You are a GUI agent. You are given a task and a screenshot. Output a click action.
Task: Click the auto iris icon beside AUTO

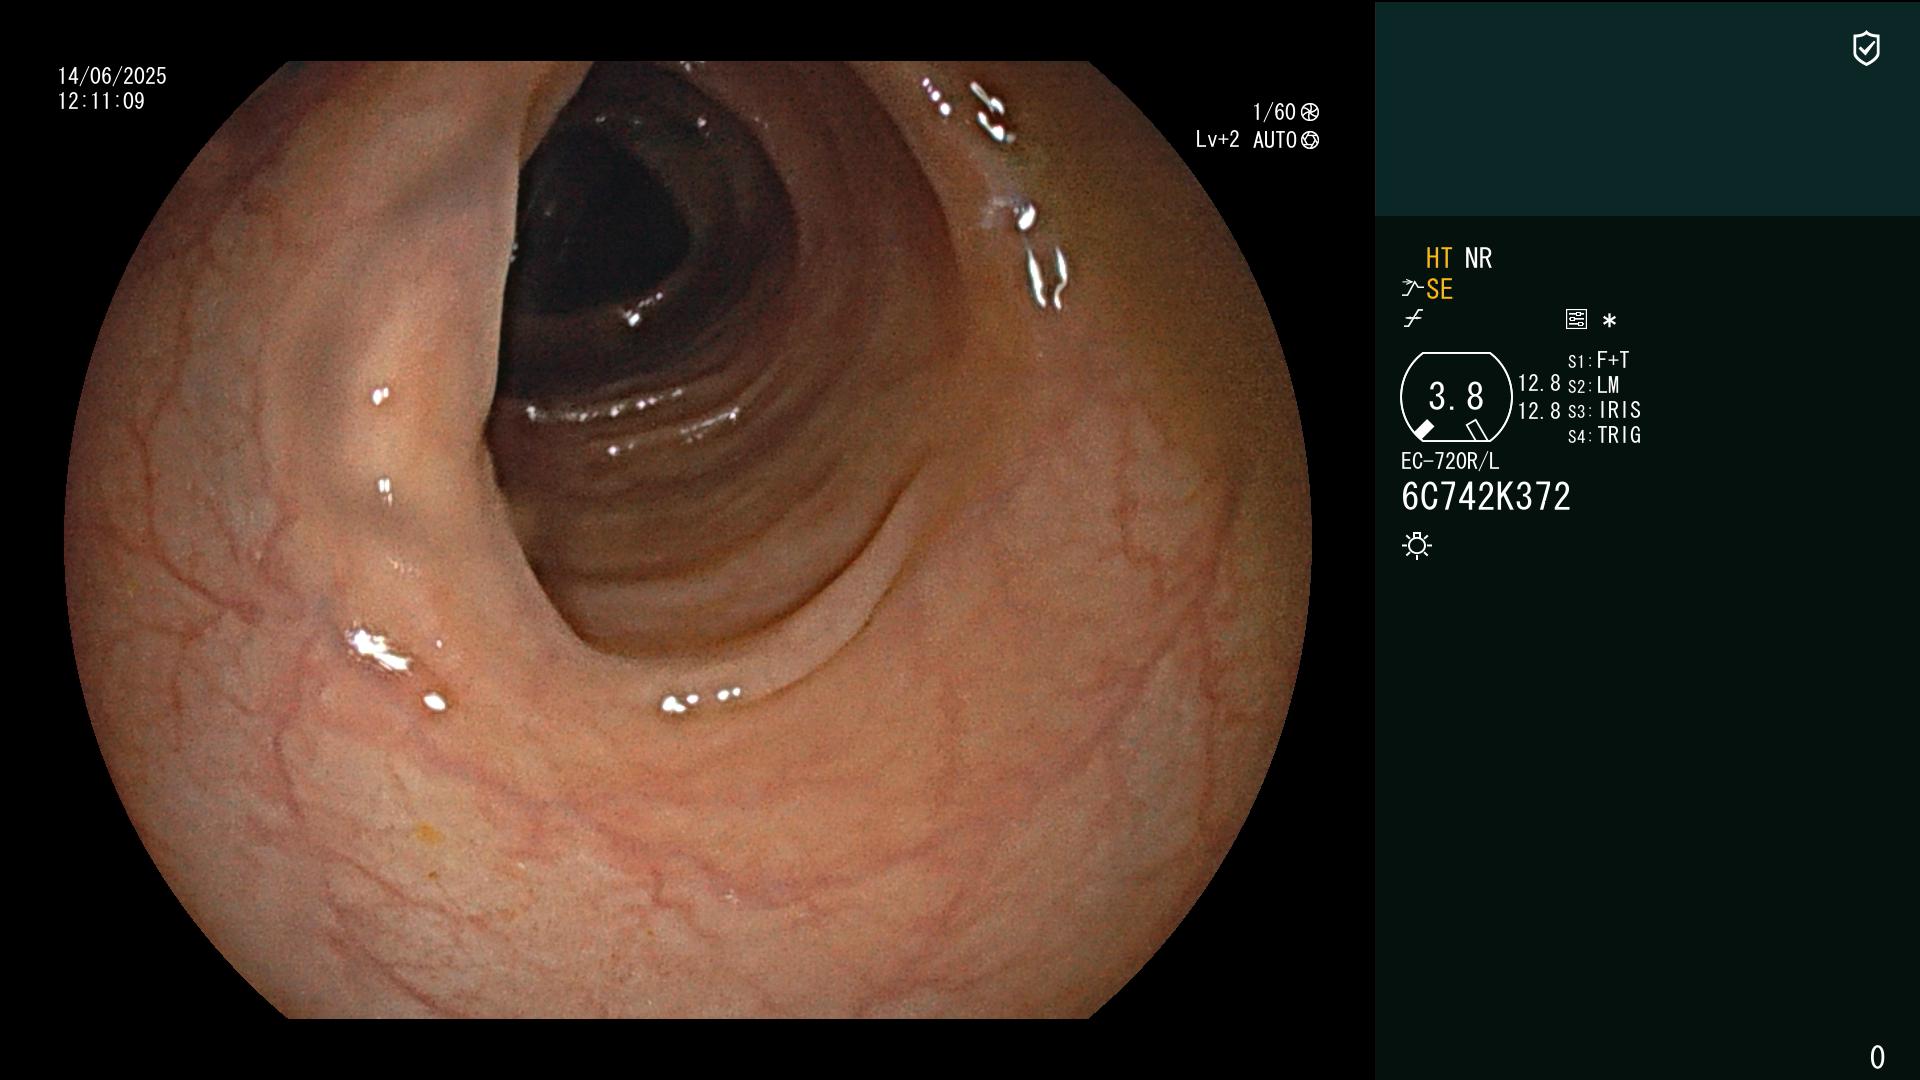coord(1310,140)
